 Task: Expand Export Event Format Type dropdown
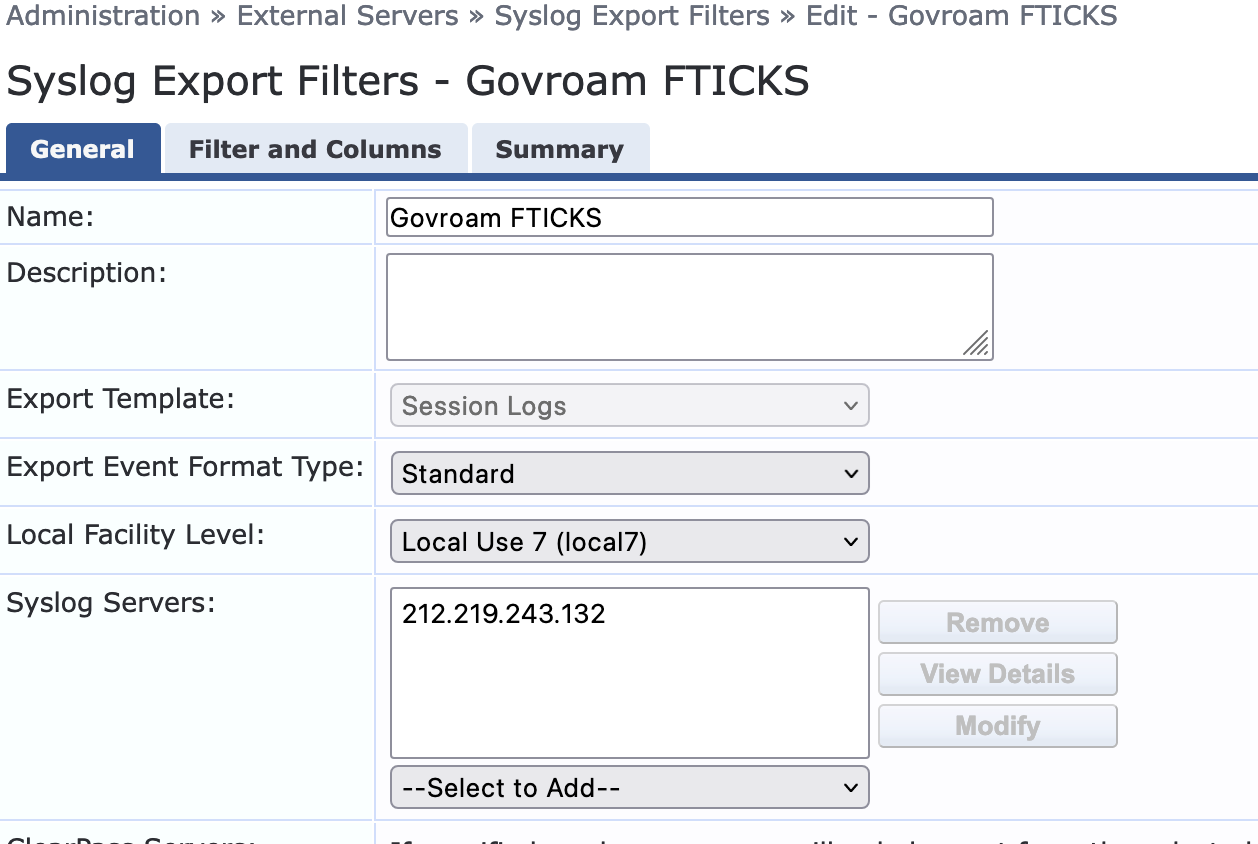coord(629,473)
